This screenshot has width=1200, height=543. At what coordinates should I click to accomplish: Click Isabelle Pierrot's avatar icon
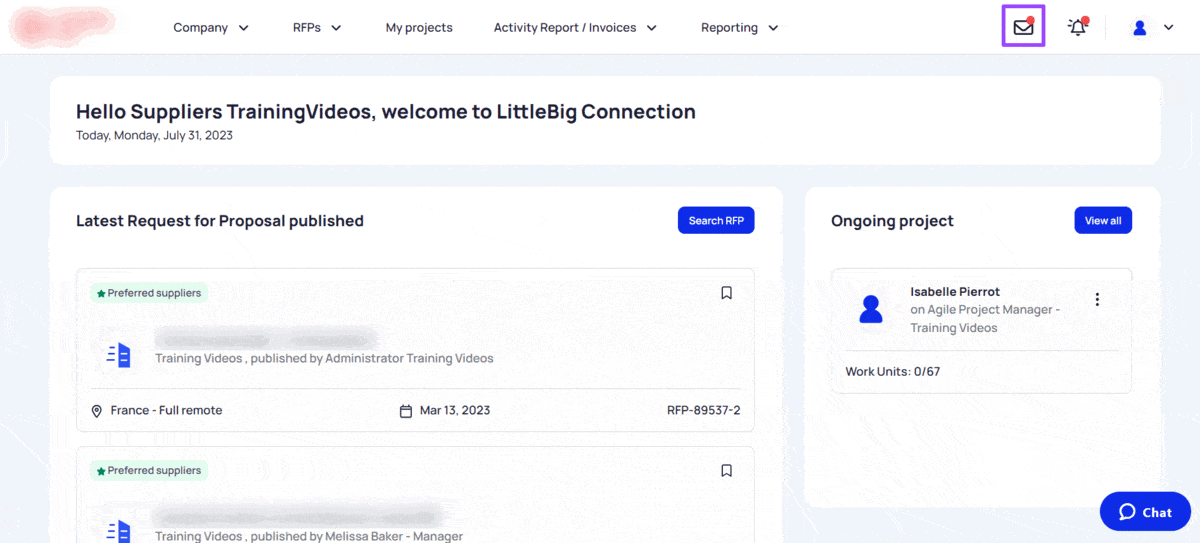point(871,309)
